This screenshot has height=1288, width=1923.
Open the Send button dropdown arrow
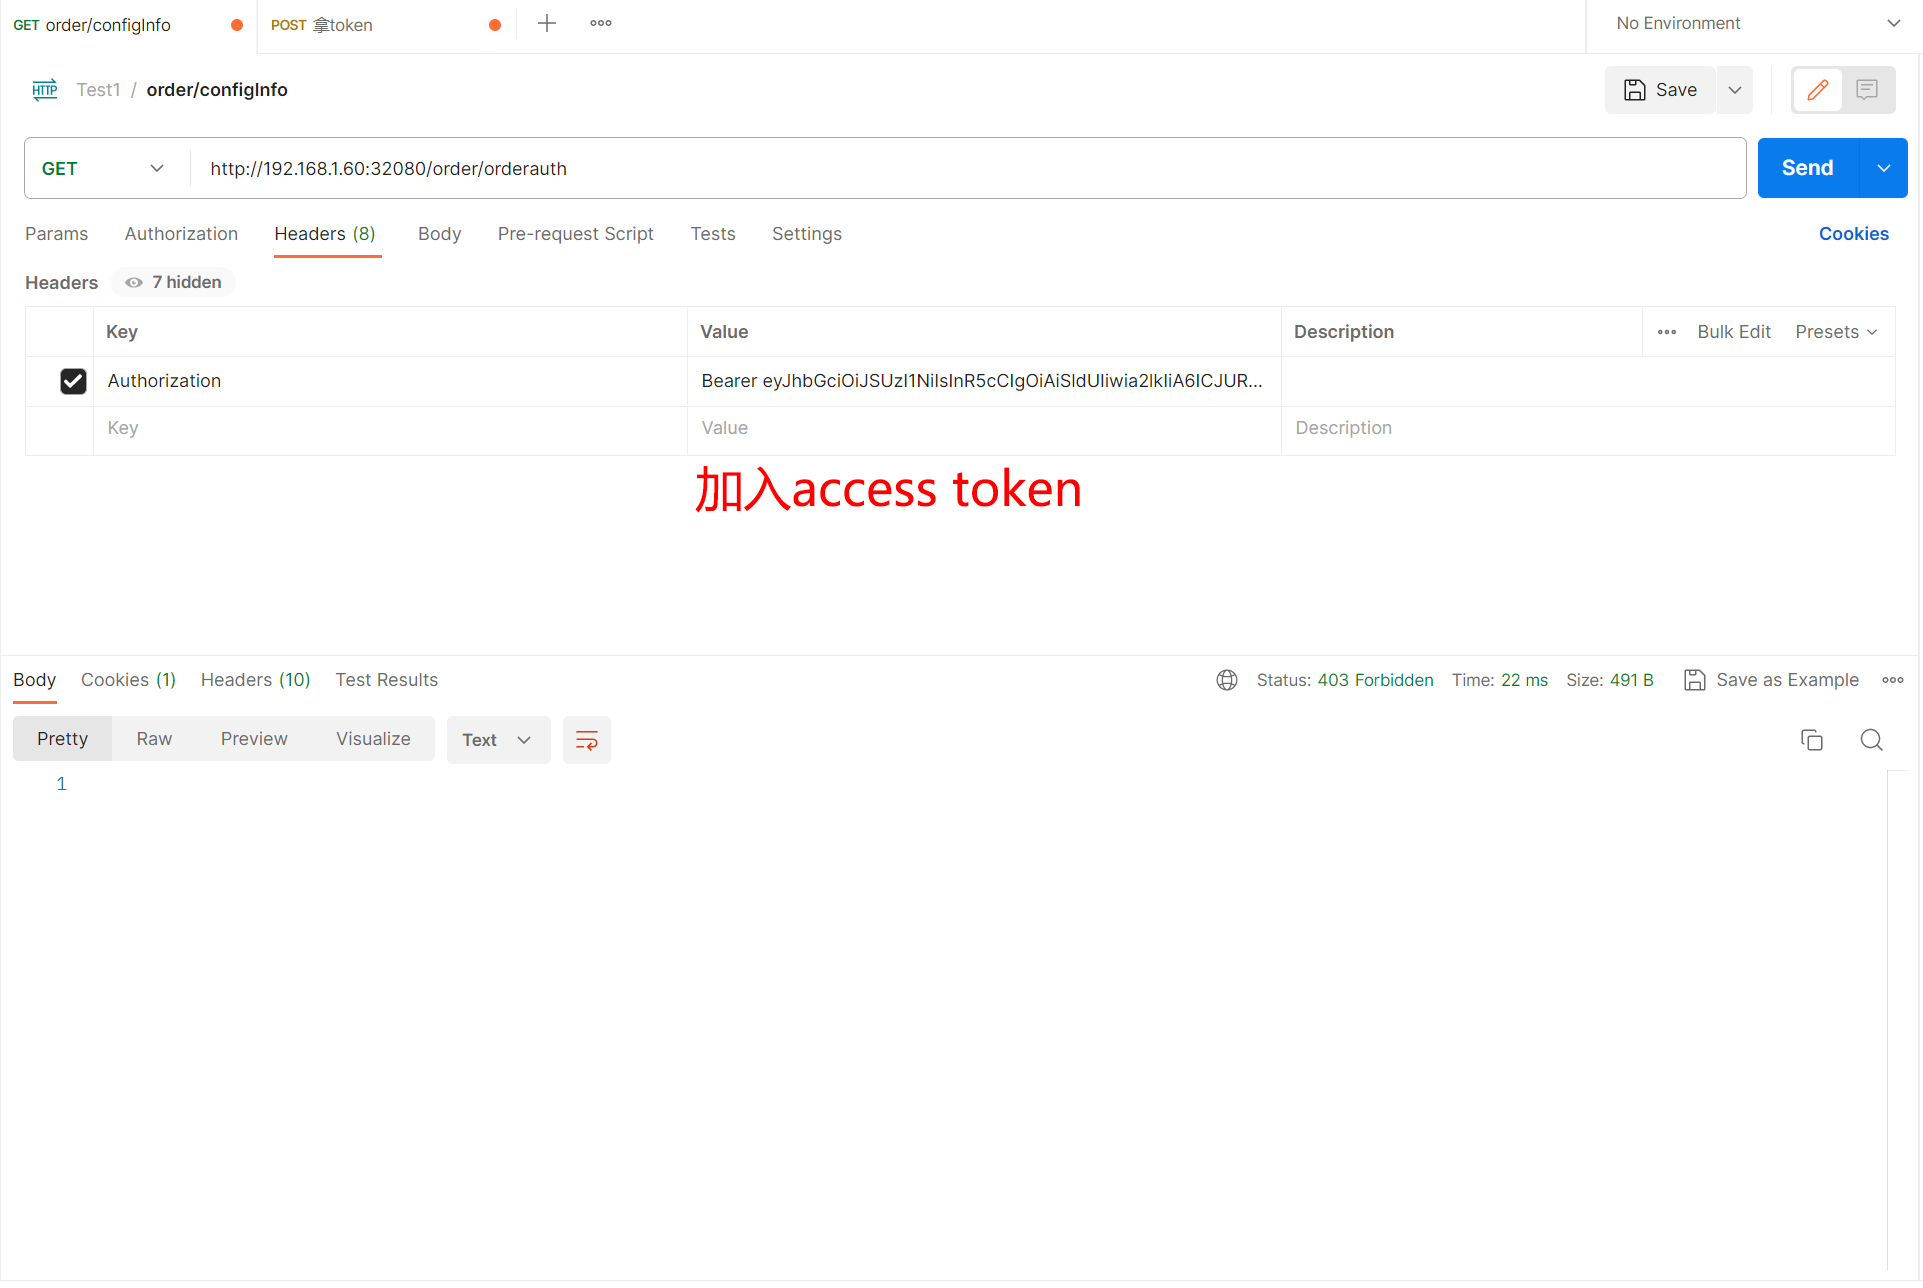click(1884, 169)
